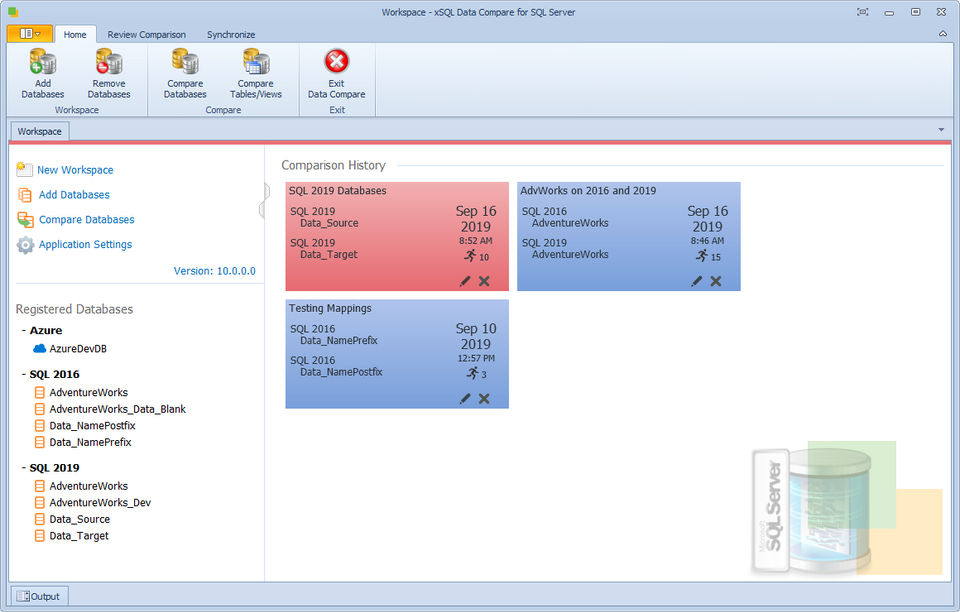Click the Add Databases sidebar link
Image resolution: width=960 pixels, height=612 pixels.
(x=74, y=195)
